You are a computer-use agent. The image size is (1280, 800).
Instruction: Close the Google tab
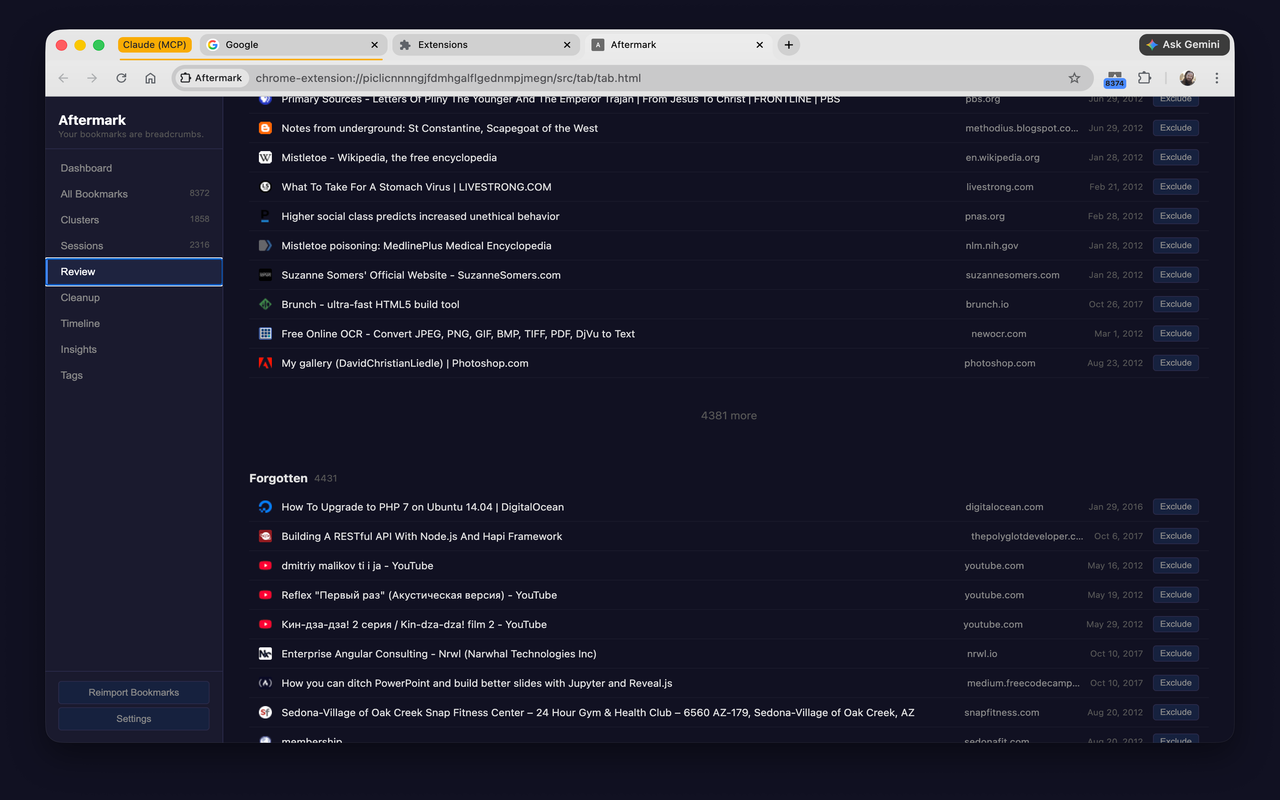click(x=375, y=45)
